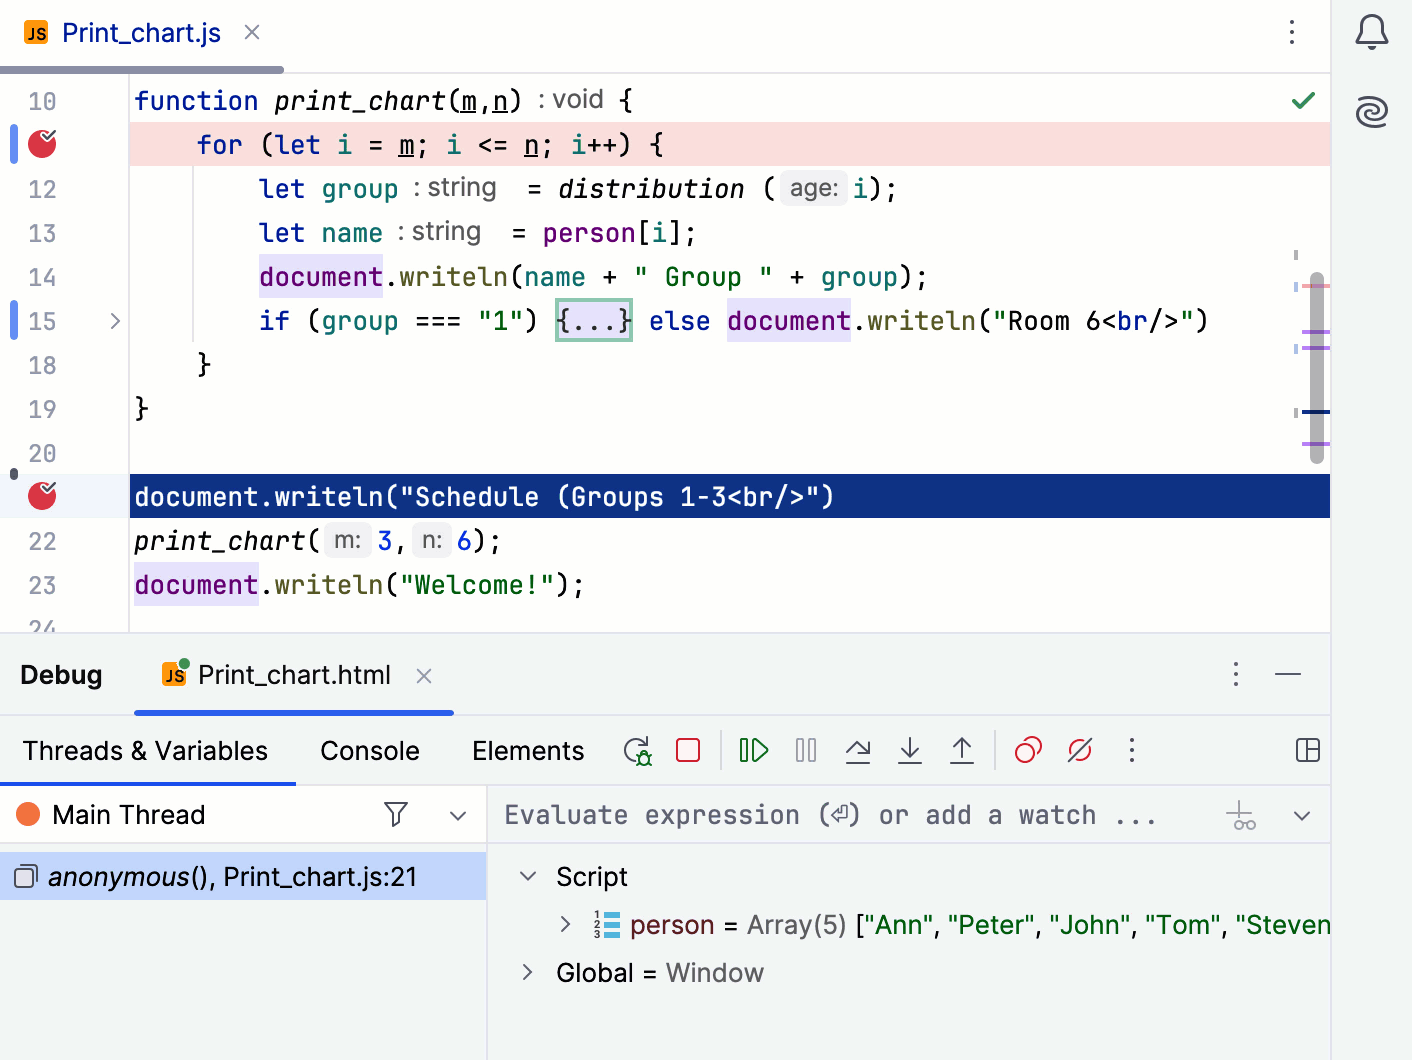Switch to the Console tab

pyautogui.click(x=369, y=750)
